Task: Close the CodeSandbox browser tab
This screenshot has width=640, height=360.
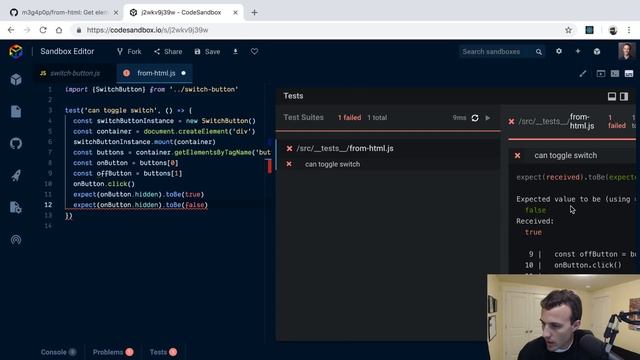Action: [x=236, y=13]
